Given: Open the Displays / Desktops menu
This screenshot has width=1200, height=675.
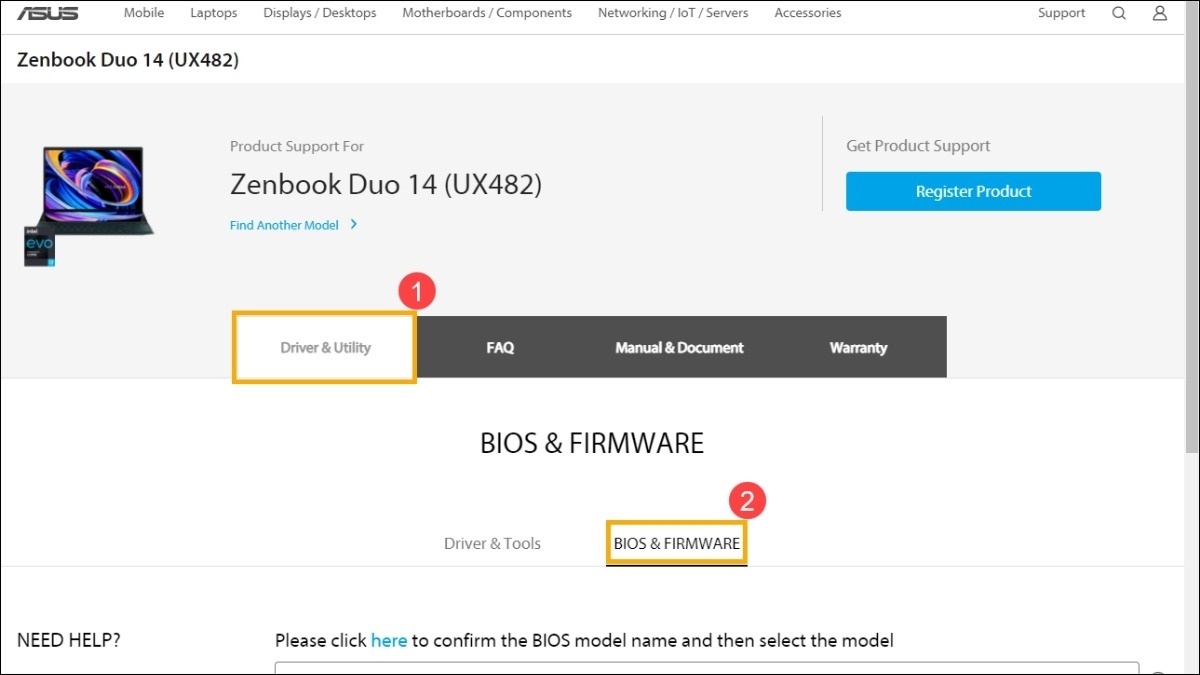Looking at the screenshot, I should coord(320,13).
